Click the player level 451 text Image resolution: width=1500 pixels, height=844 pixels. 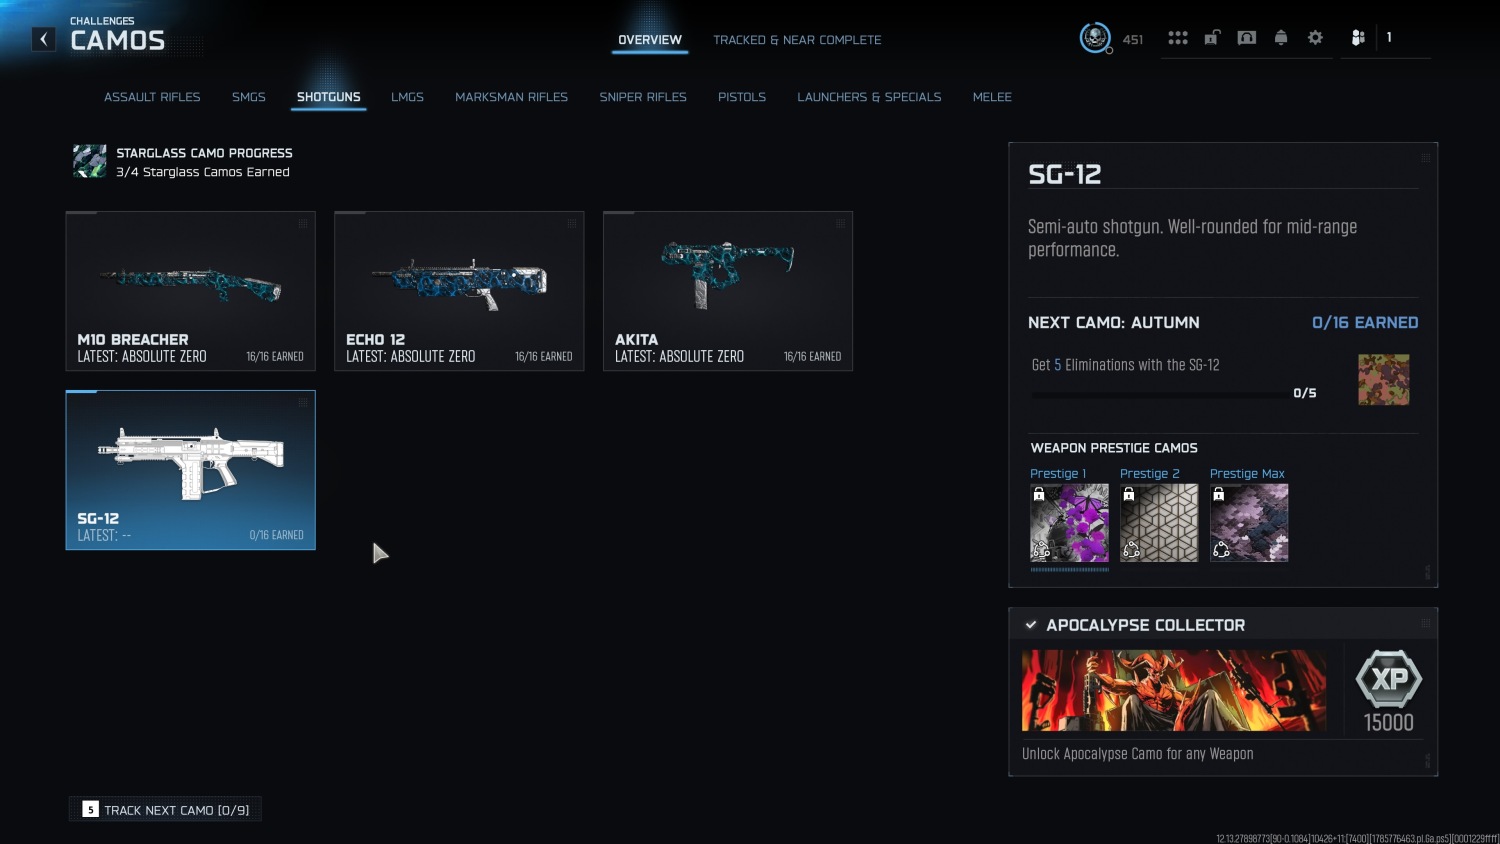click(1133, 40)
